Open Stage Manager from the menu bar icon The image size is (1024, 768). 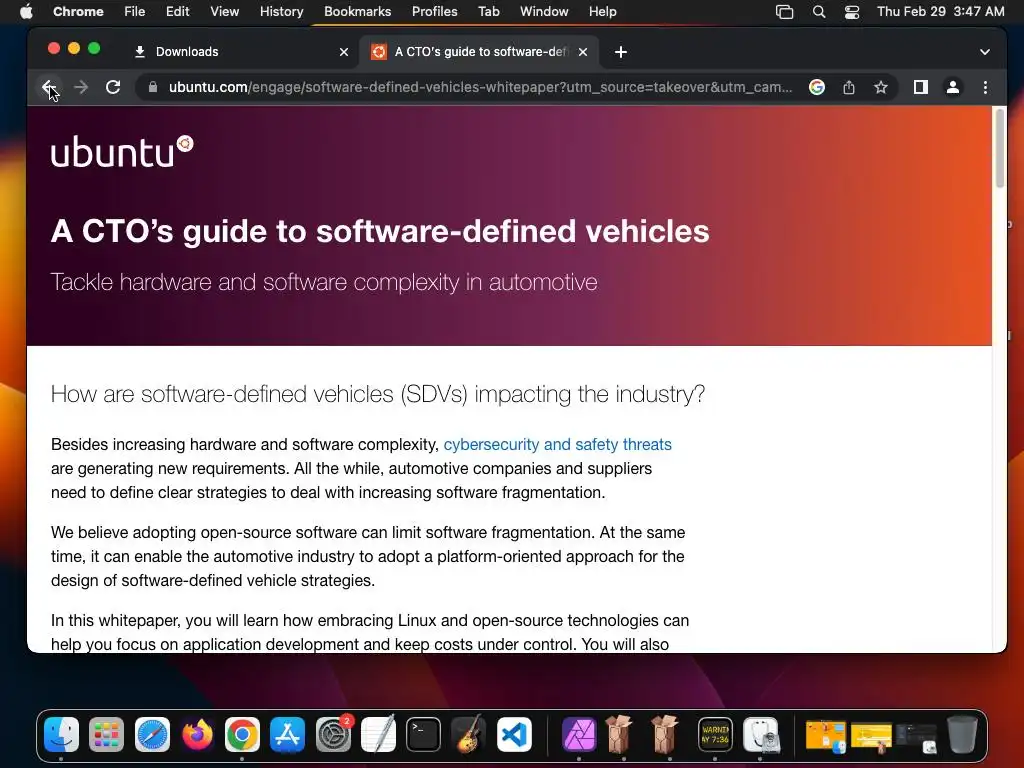tap(784, 12)
